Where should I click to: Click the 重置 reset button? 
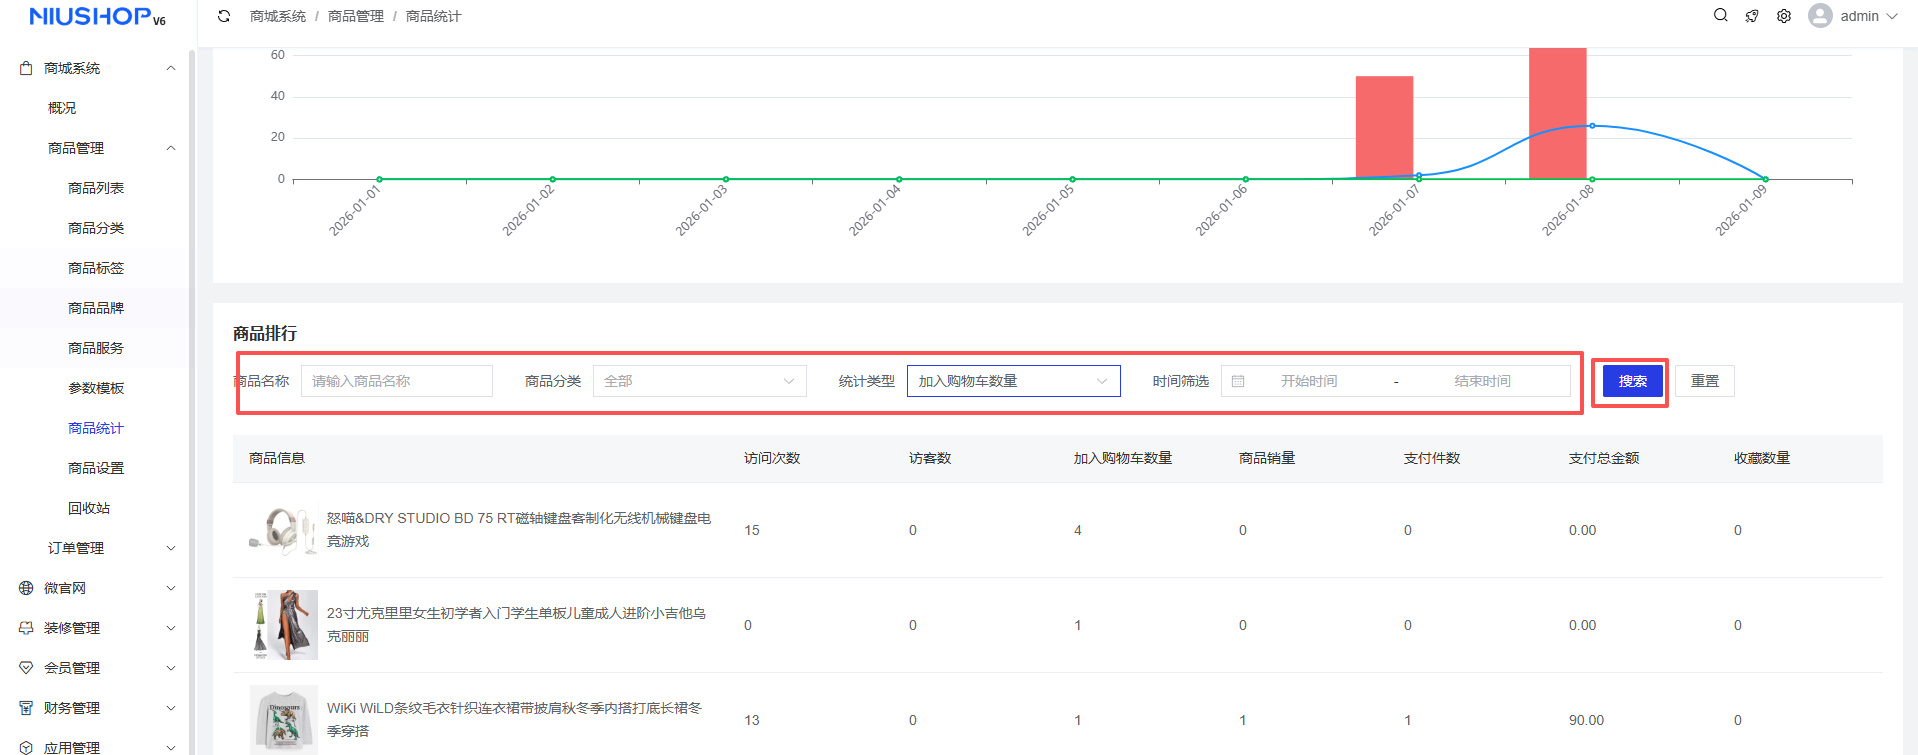(x=1704, y=381)
